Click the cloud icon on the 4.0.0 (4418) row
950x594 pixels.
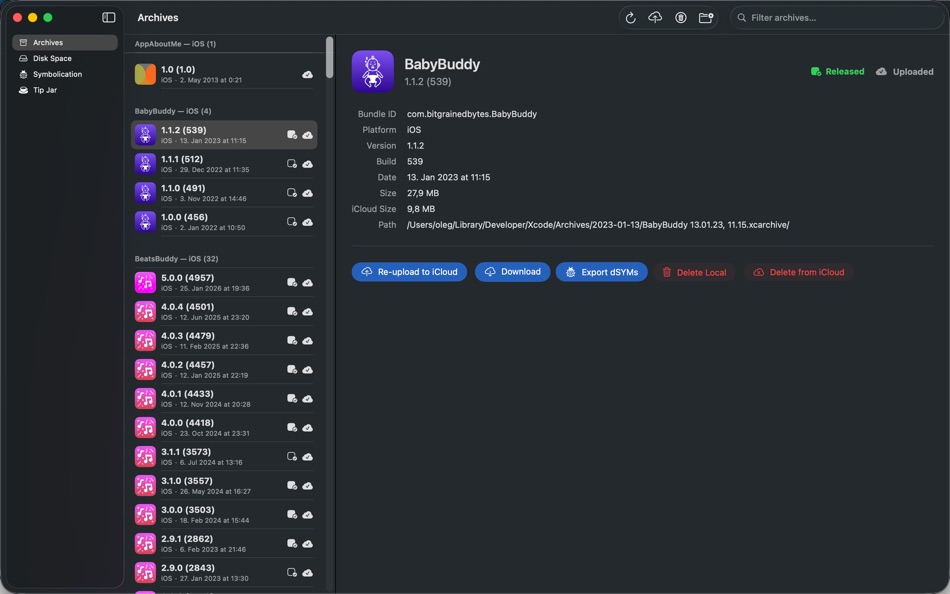click(x=308, y=429)
